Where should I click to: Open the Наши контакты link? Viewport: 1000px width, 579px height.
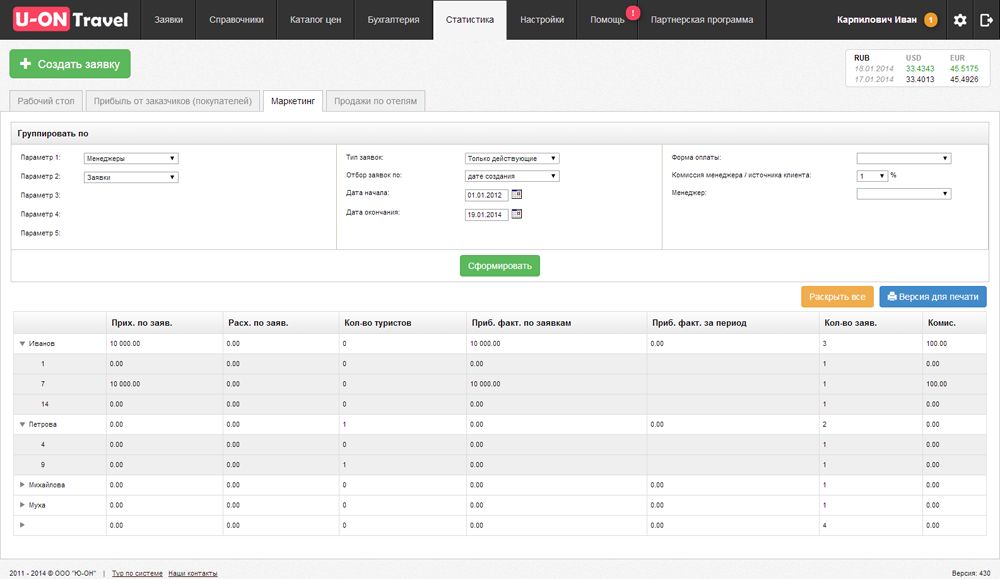point(193,573)
